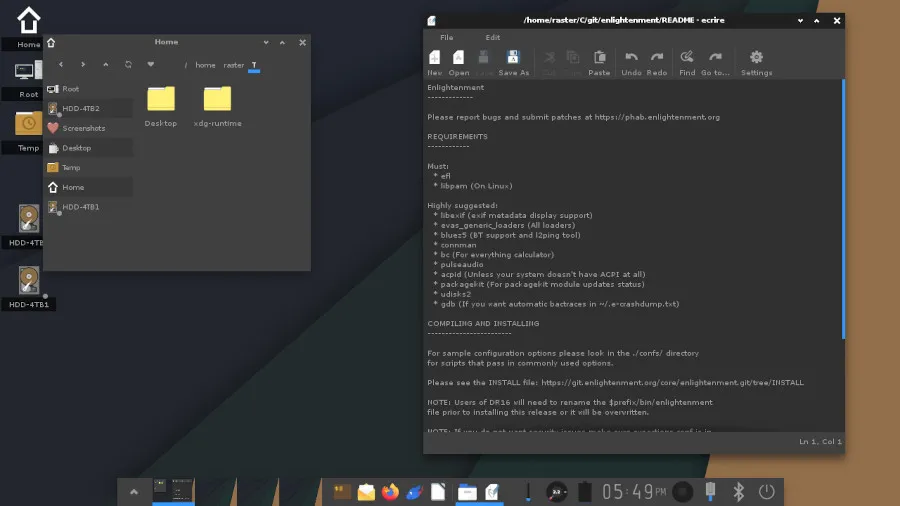Click the Redo arrow icon
This screenshot has width=900, height=506.
pos(657,59)
